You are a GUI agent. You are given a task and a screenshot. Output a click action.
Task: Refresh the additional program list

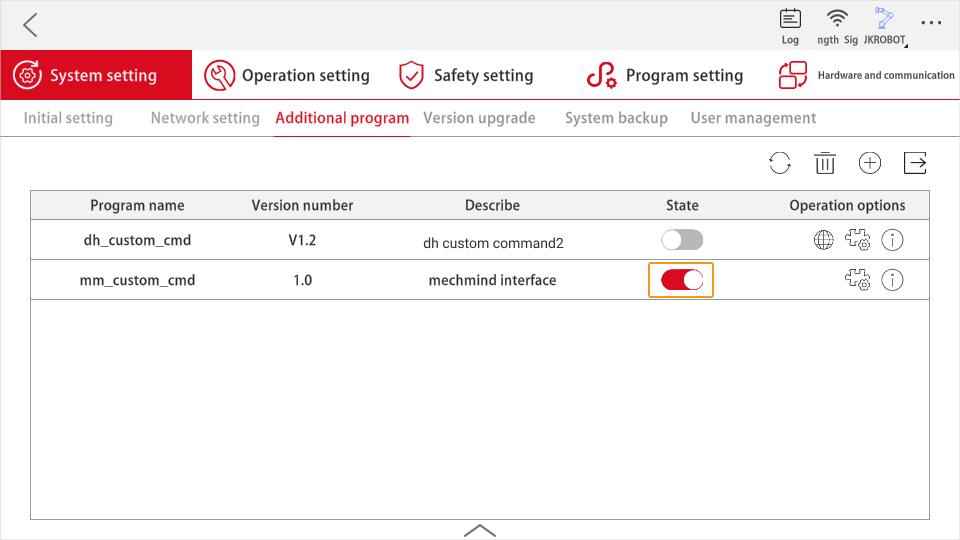coord(779,163)
